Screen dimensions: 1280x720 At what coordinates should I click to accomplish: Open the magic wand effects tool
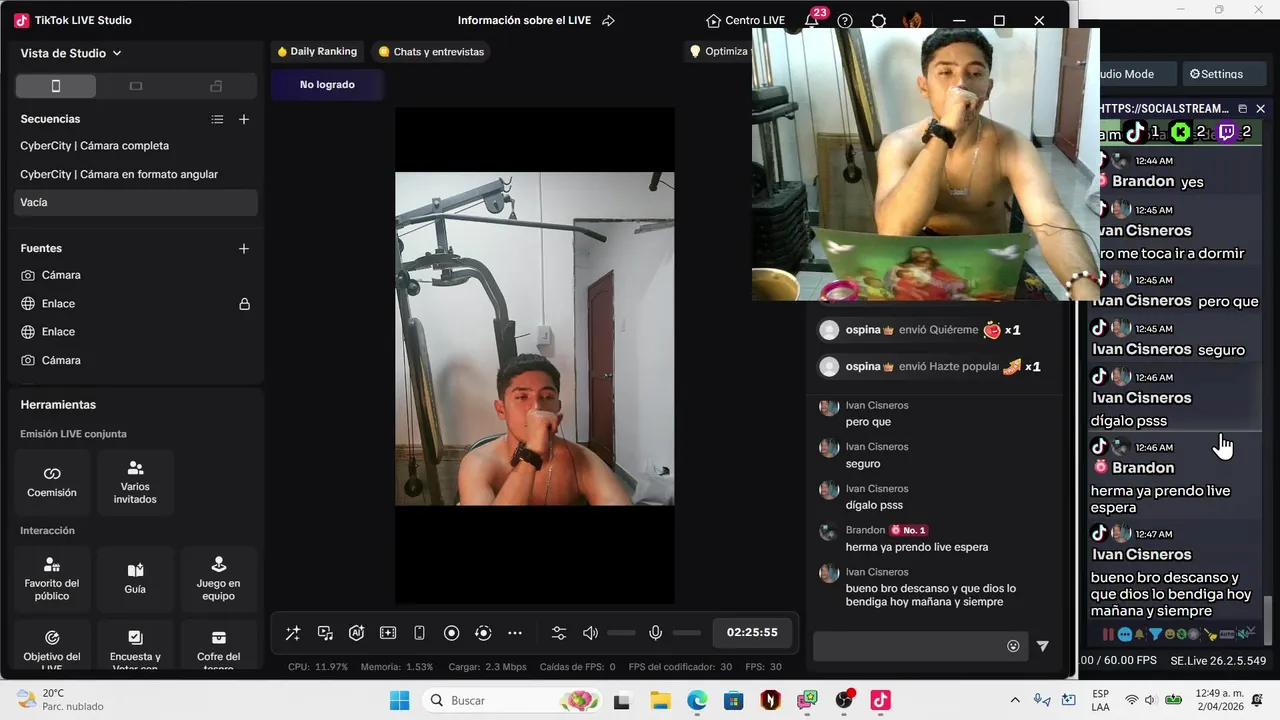[x=293, y=633]
